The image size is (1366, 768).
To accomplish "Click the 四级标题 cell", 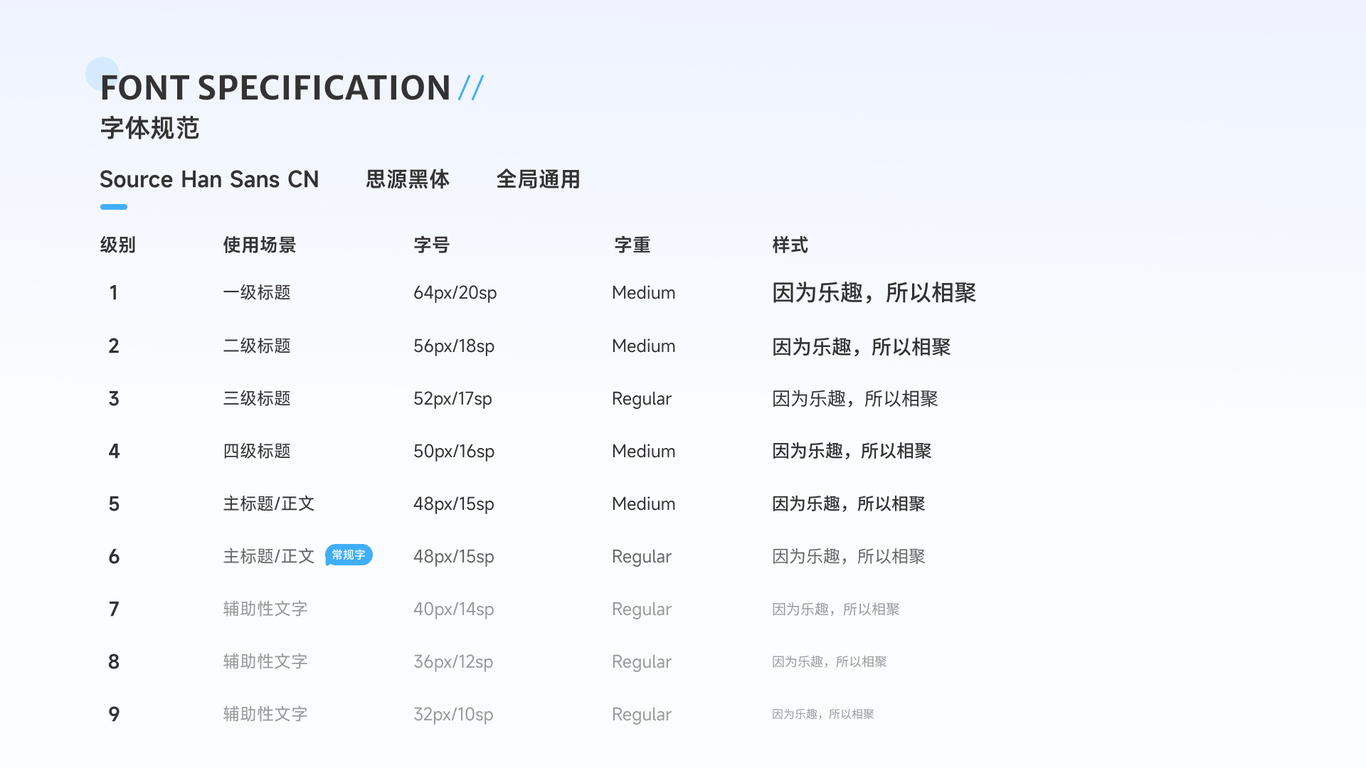I will point(257,451).
